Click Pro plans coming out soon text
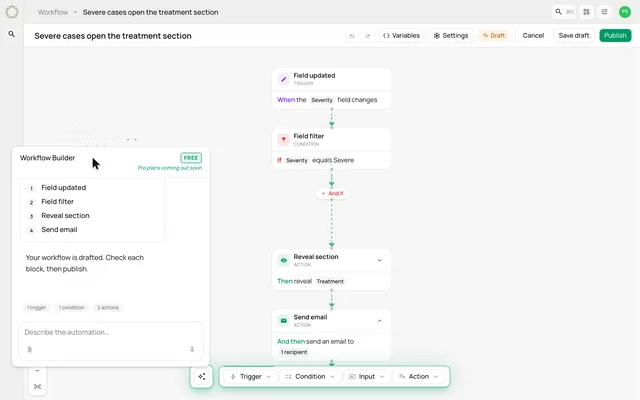640x400 pixels. click(169, 168)
